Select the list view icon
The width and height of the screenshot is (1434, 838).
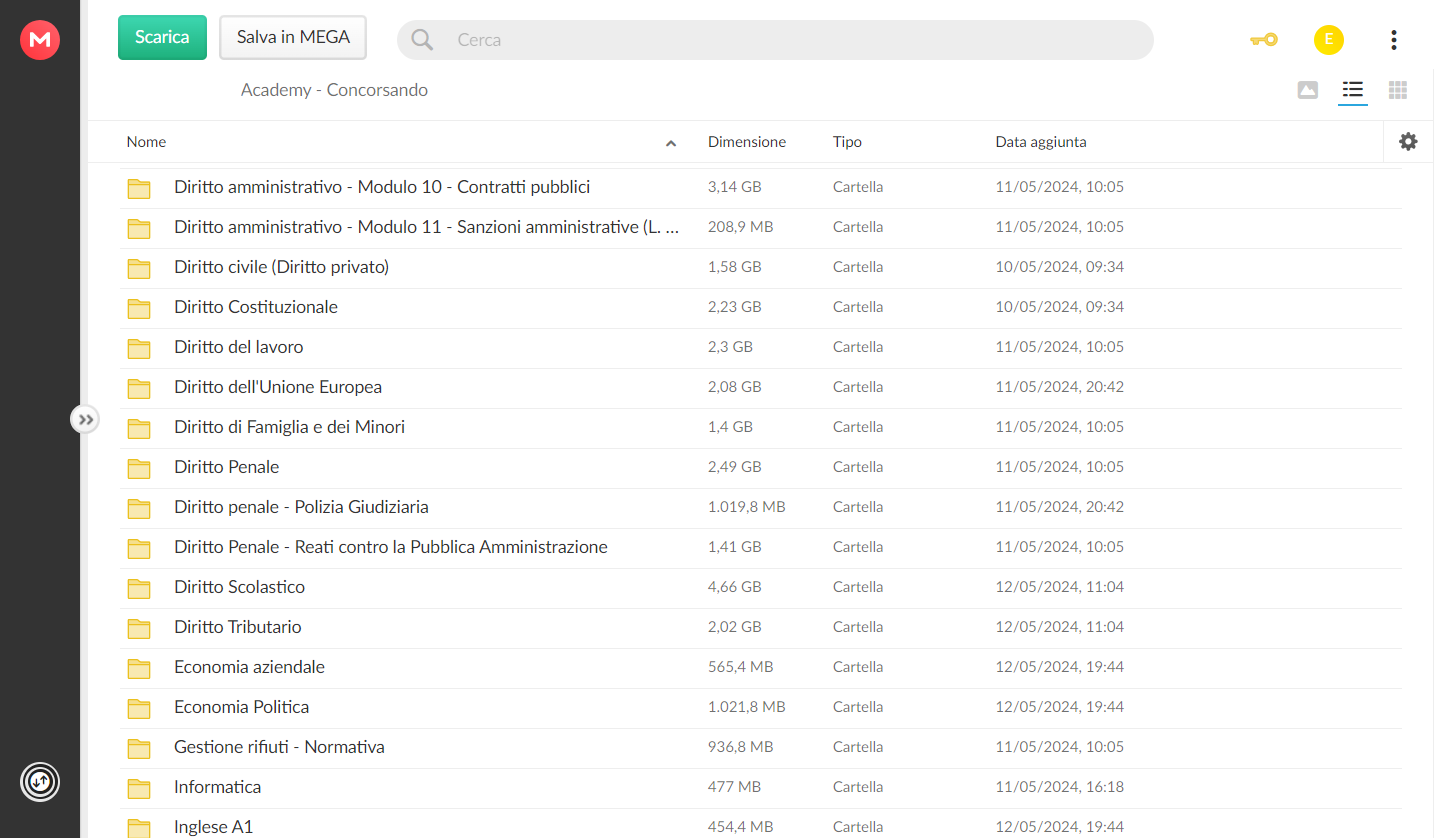(x=1353, y=90)
